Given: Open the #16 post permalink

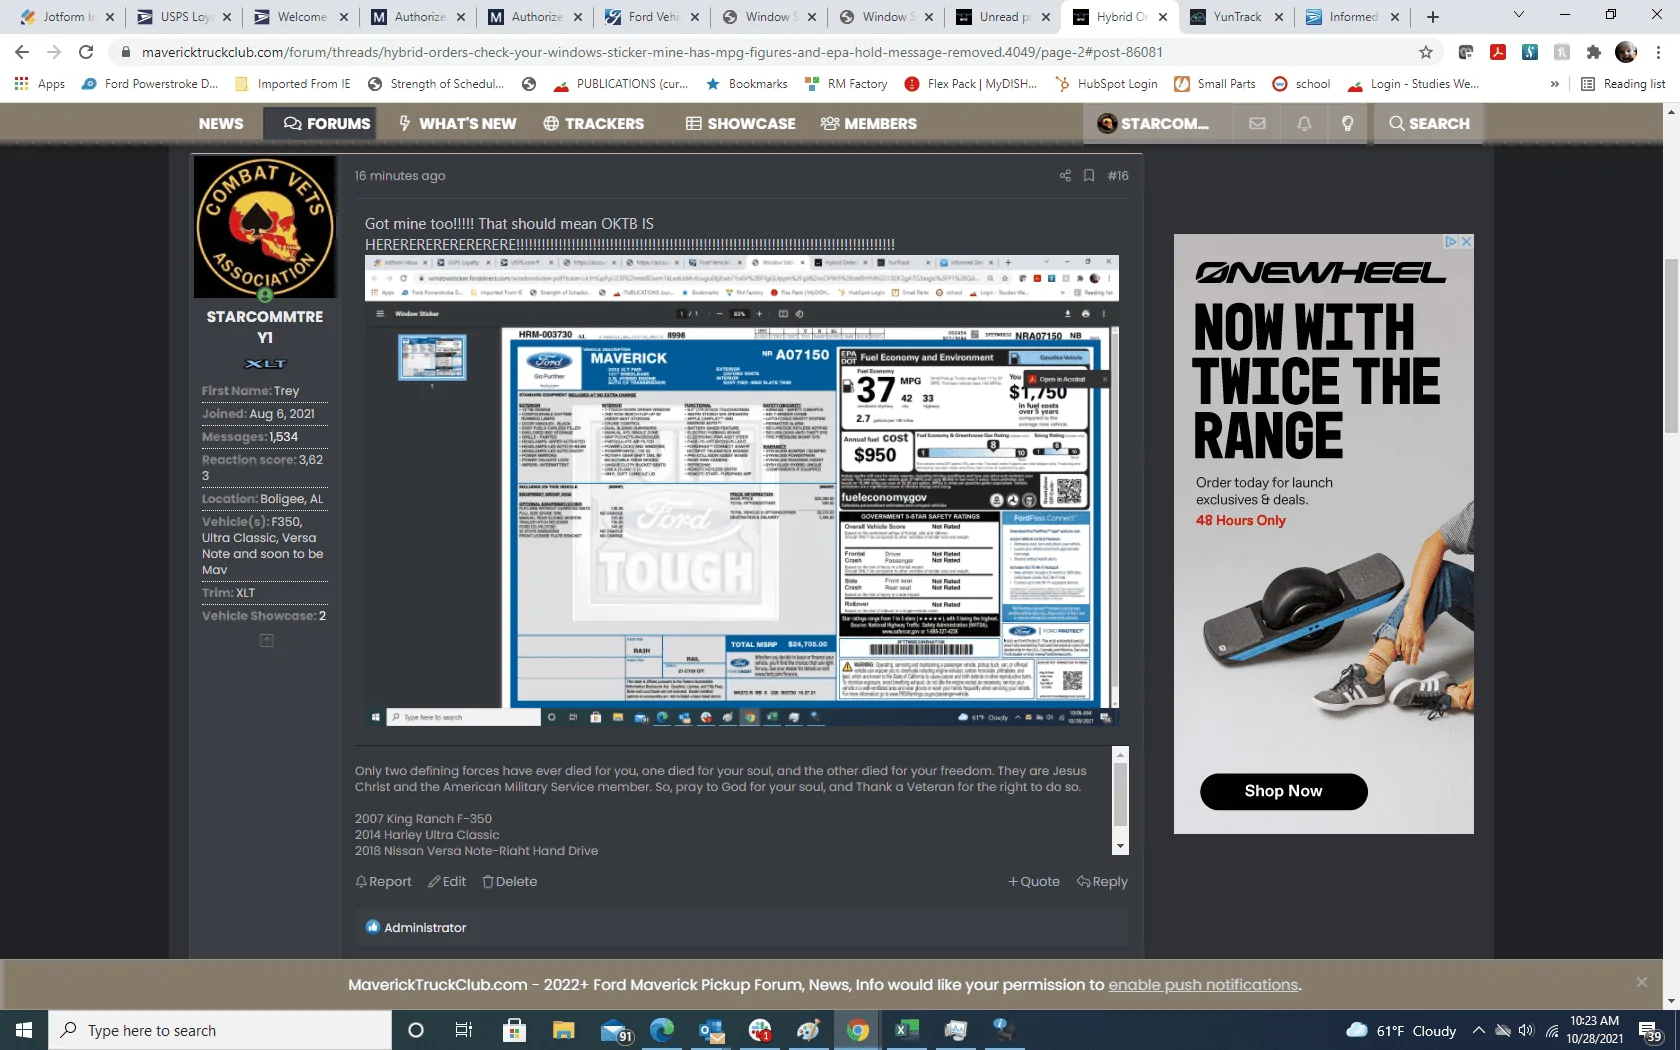Looking at the screenshot, I should (x=1118, y=176).
